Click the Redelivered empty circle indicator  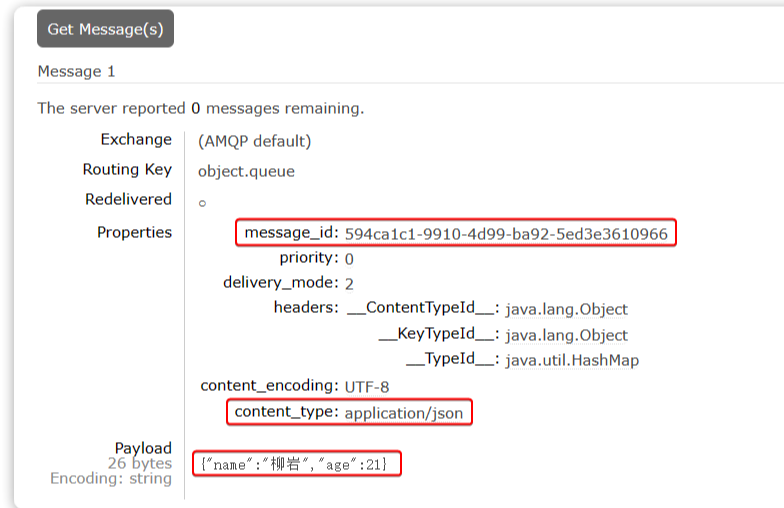point(202,203)
